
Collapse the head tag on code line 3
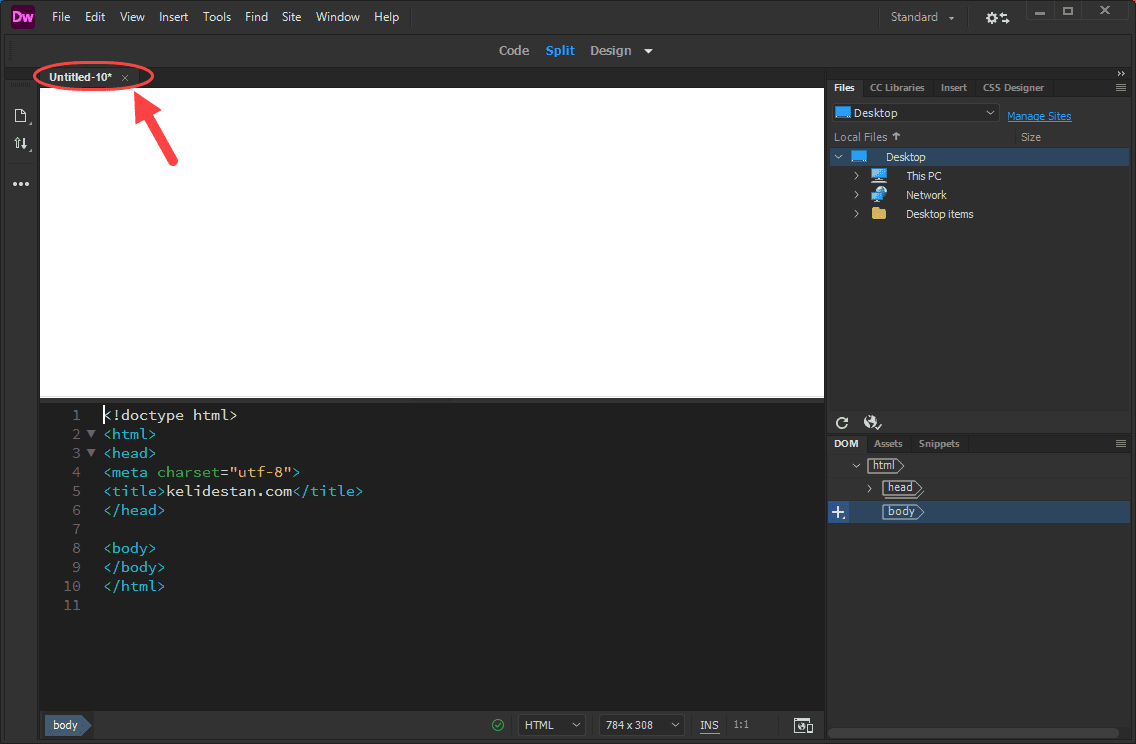pyautogui.click(x=91, y=453)
